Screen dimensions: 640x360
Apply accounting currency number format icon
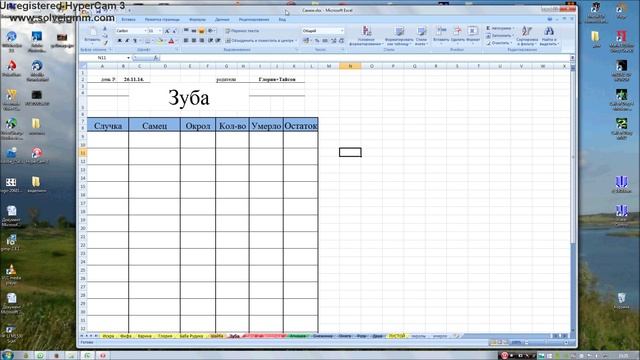306,41
